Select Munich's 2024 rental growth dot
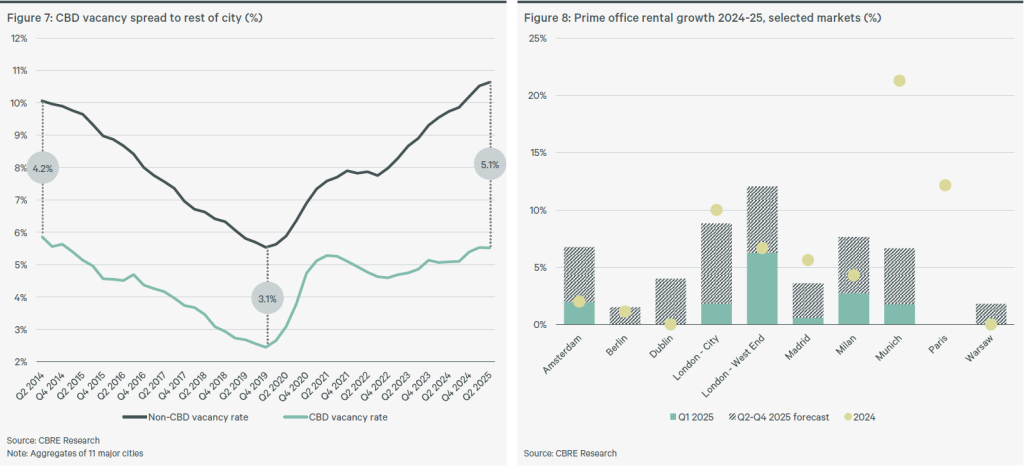The height and width of the screenshot is (468, 1024). click(x=900, y=81)
